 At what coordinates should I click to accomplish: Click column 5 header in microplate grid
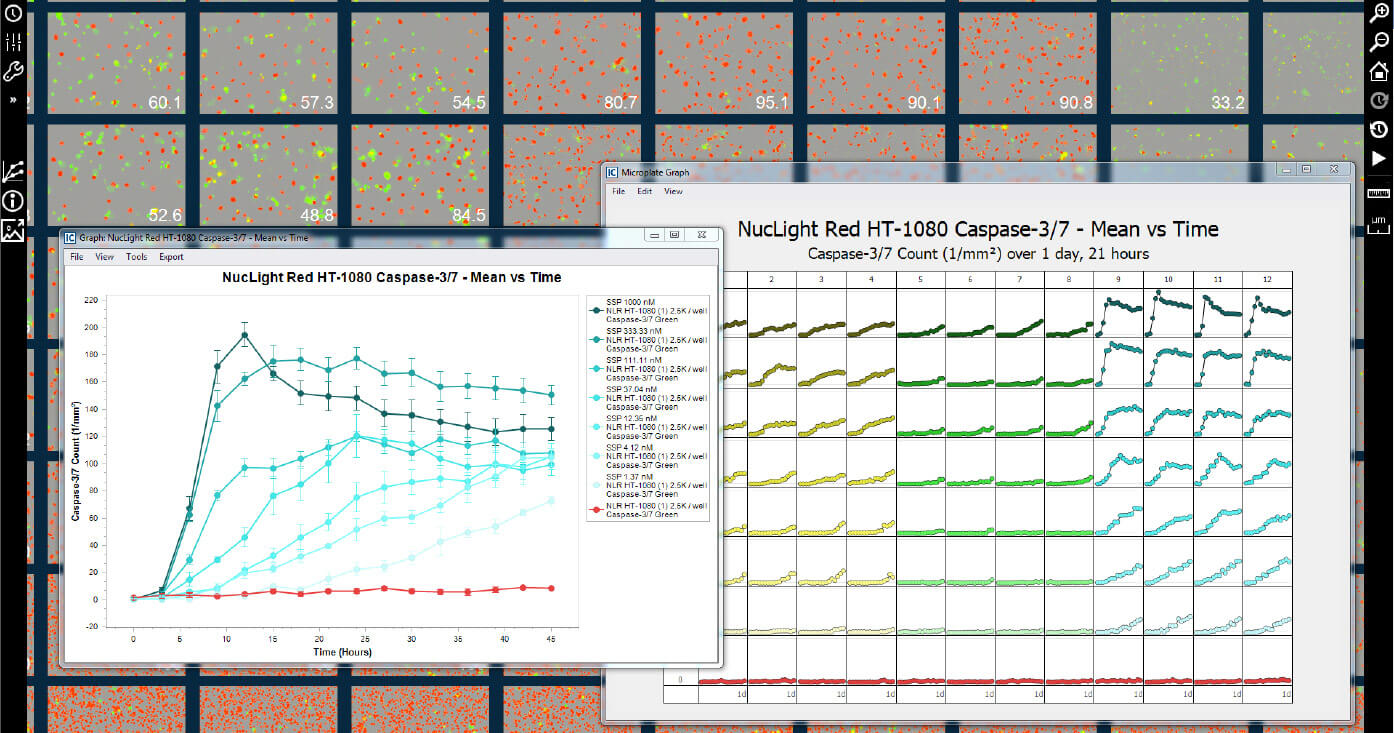pos(920,279)
